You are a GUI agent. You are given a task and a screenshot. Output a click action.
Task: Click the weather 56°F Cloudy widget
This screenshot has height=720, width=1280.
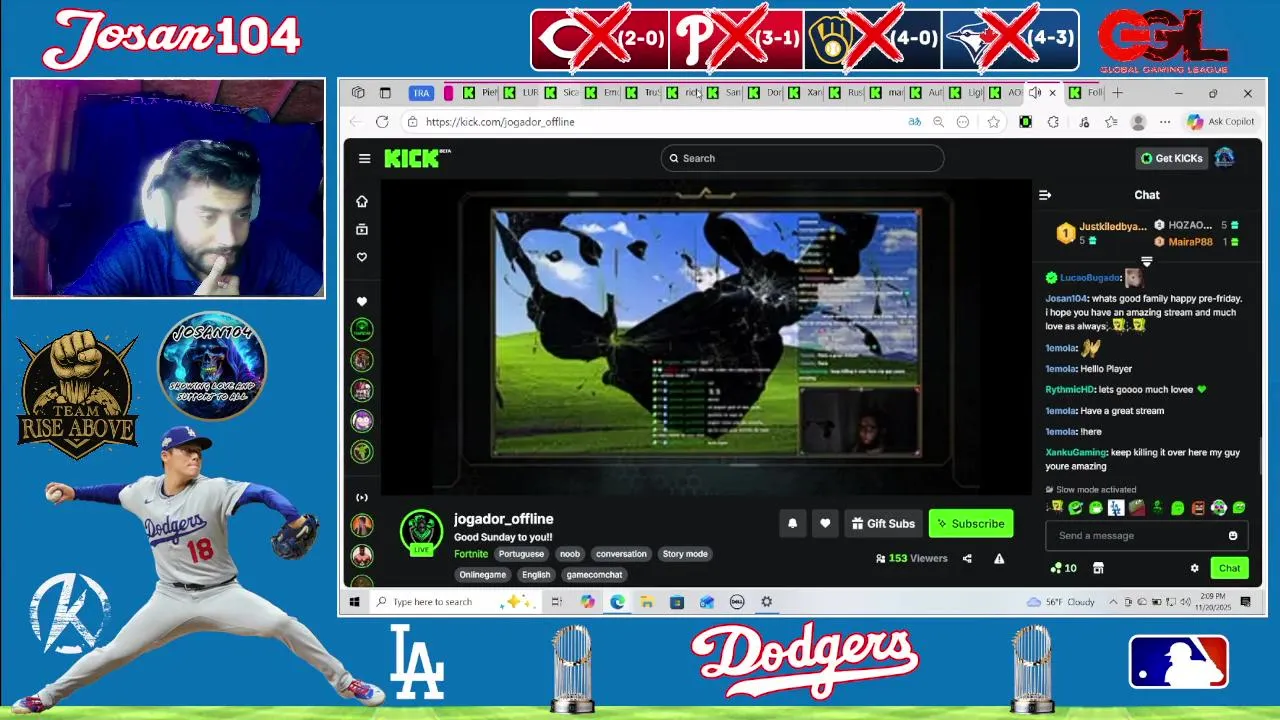[1061, 602]
